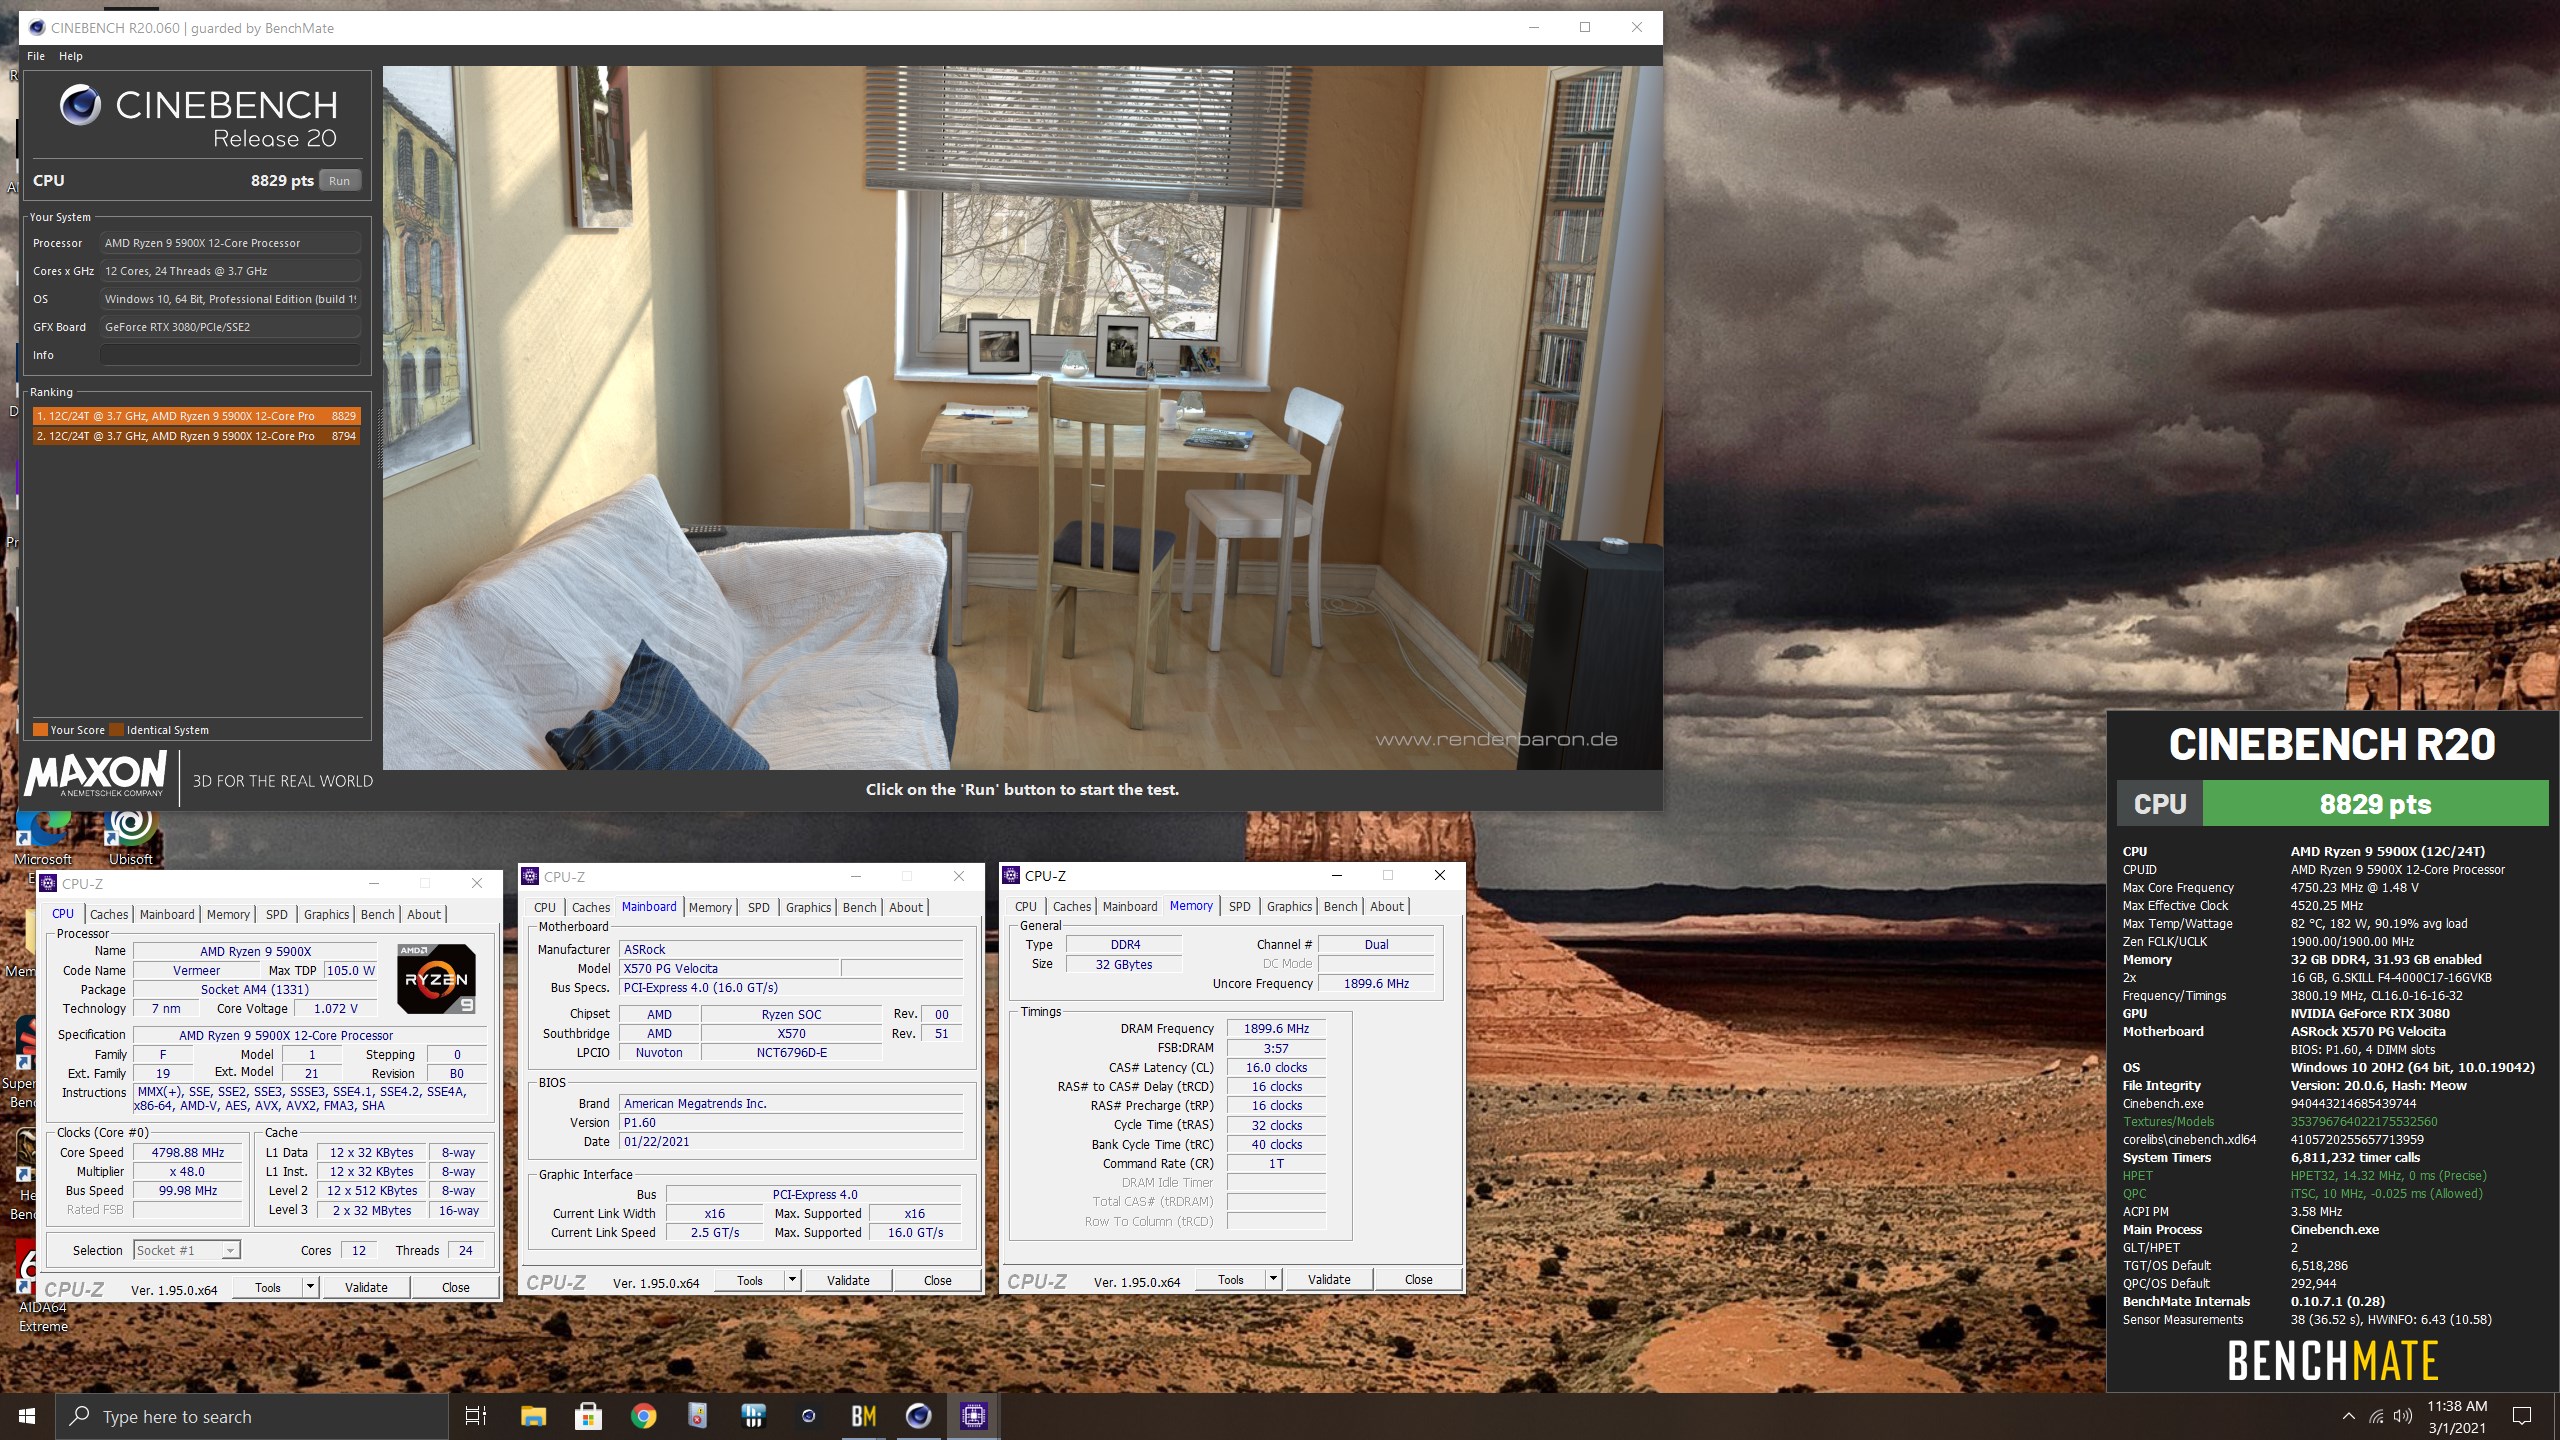Click the X570 PG Velocita model field

coord(729,968)
